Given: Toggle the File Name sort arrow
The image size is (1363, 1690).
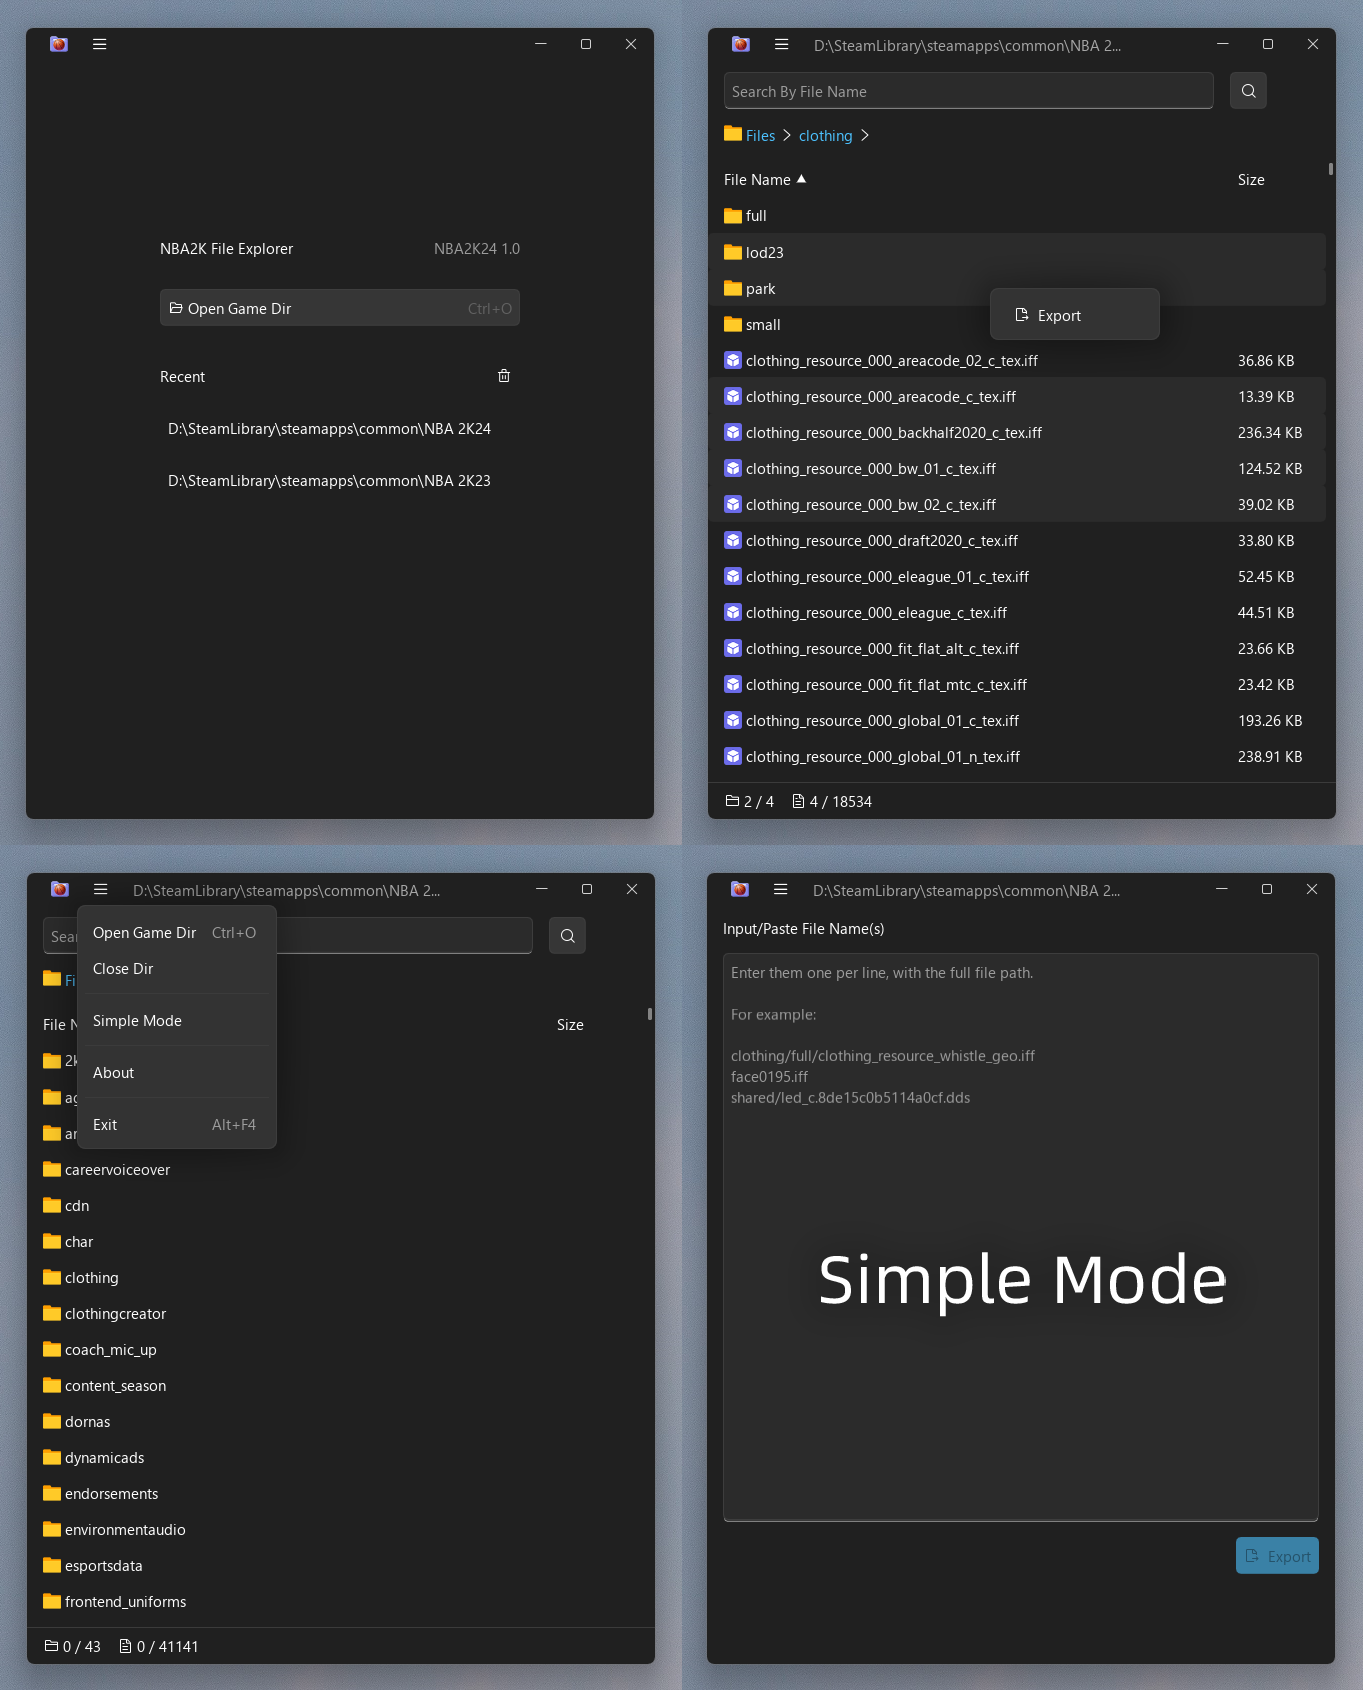Looking at the screenshot, I should coord(801,179).
